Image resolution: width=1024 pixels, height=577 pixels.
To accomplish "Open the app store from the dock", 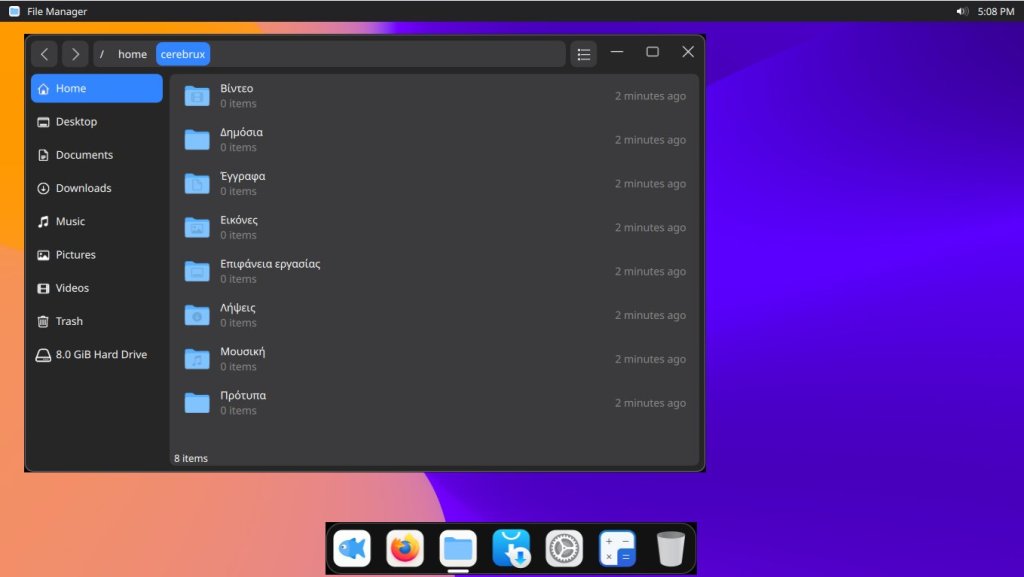I will pyautogui.click(x=511, y=548).
